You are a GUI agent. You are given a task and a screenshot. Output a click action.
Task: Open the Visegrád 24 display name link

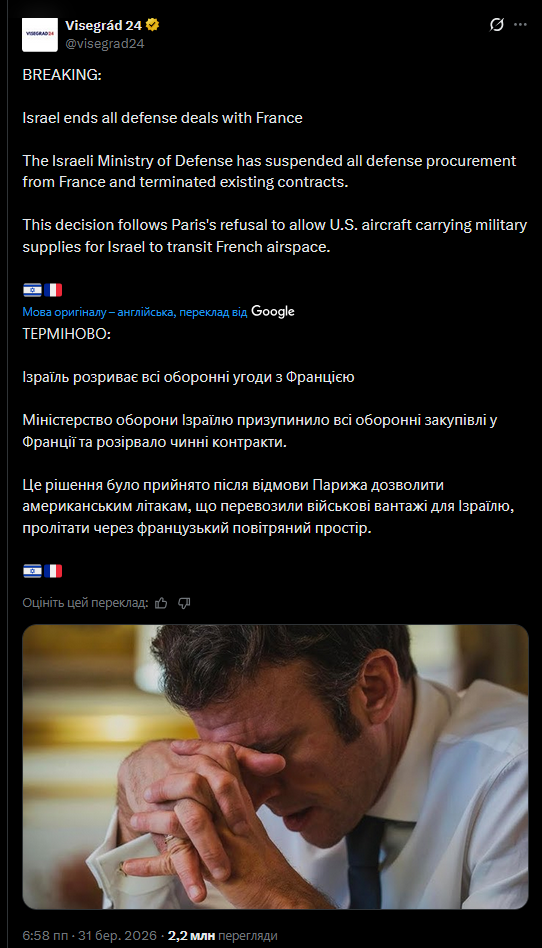pyautogui.click(x=105, y=25)
